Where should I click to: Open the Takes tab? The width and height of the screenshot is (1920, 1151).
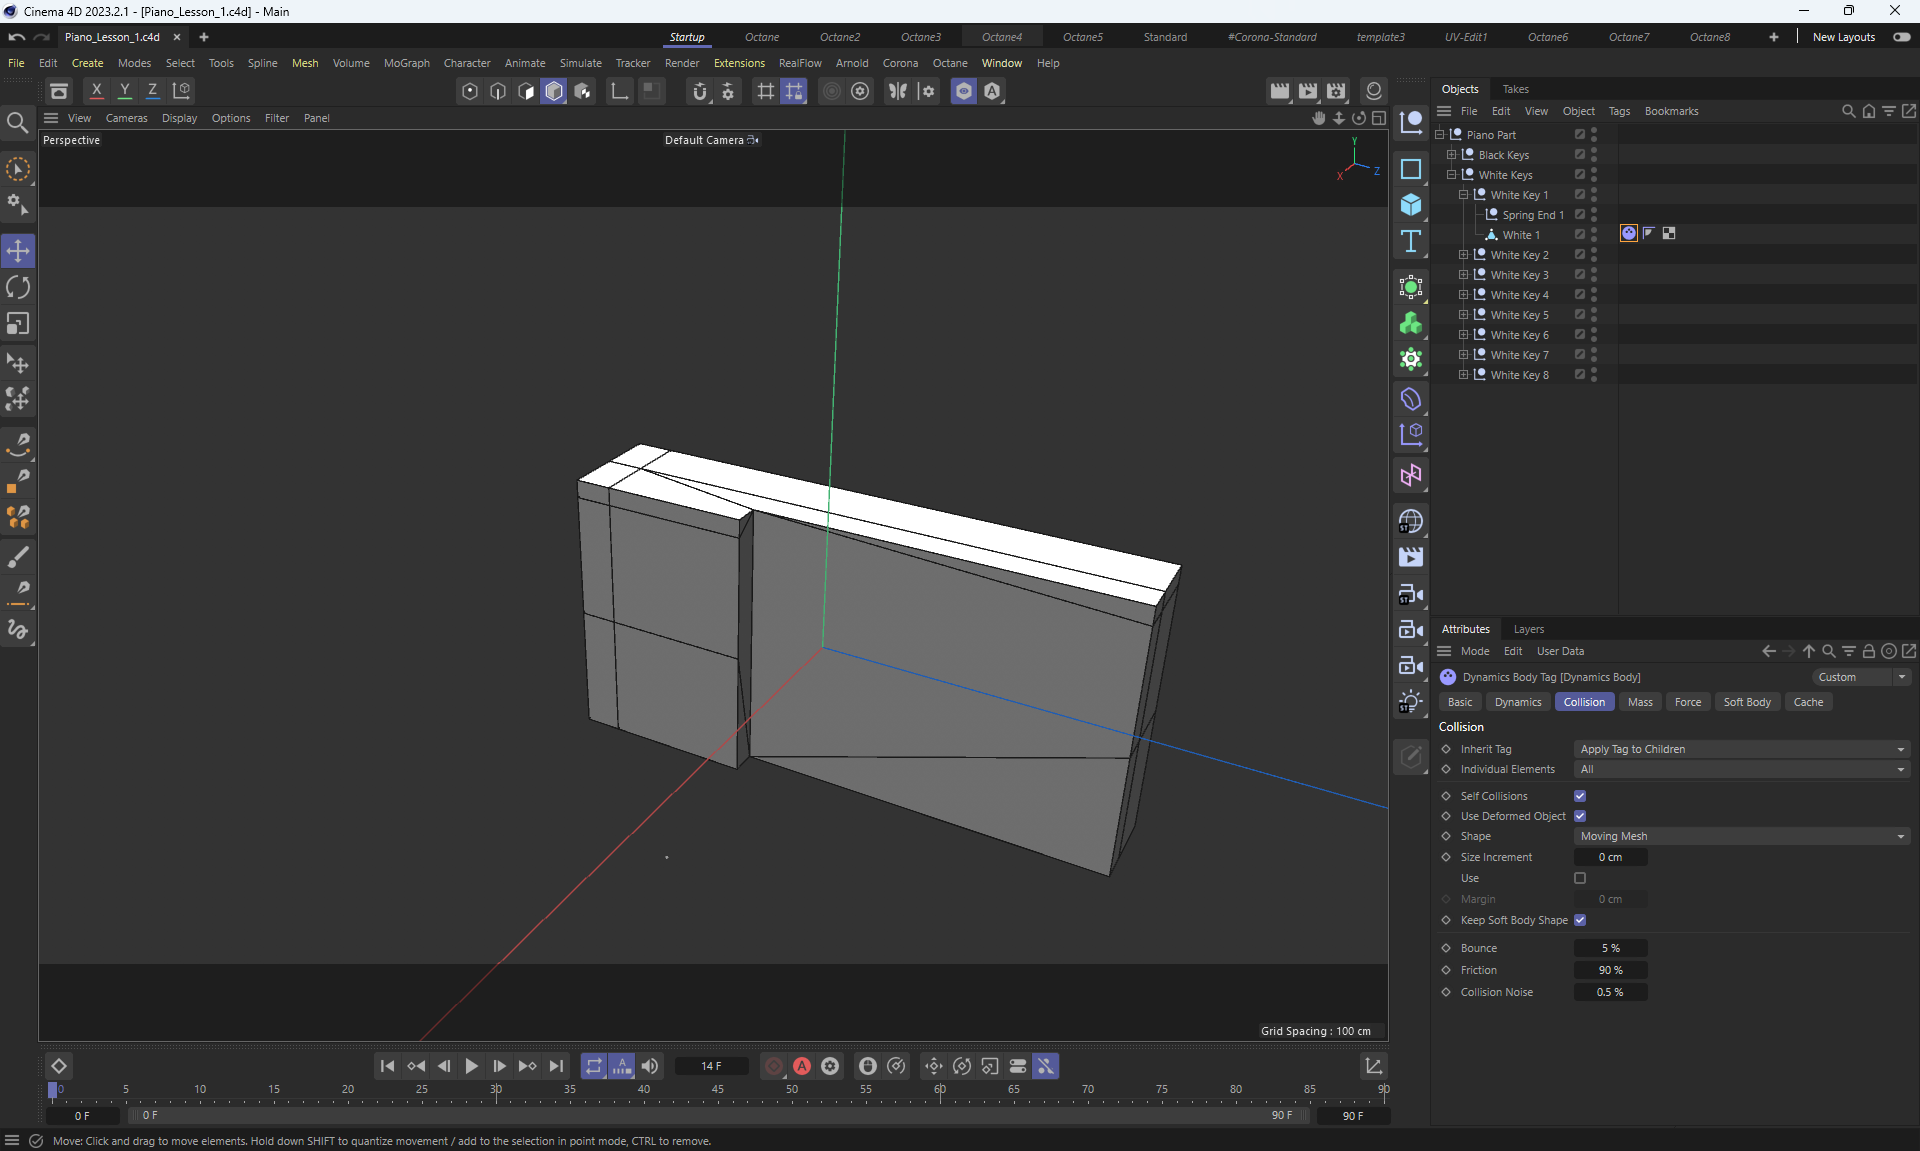point(1515,89)
